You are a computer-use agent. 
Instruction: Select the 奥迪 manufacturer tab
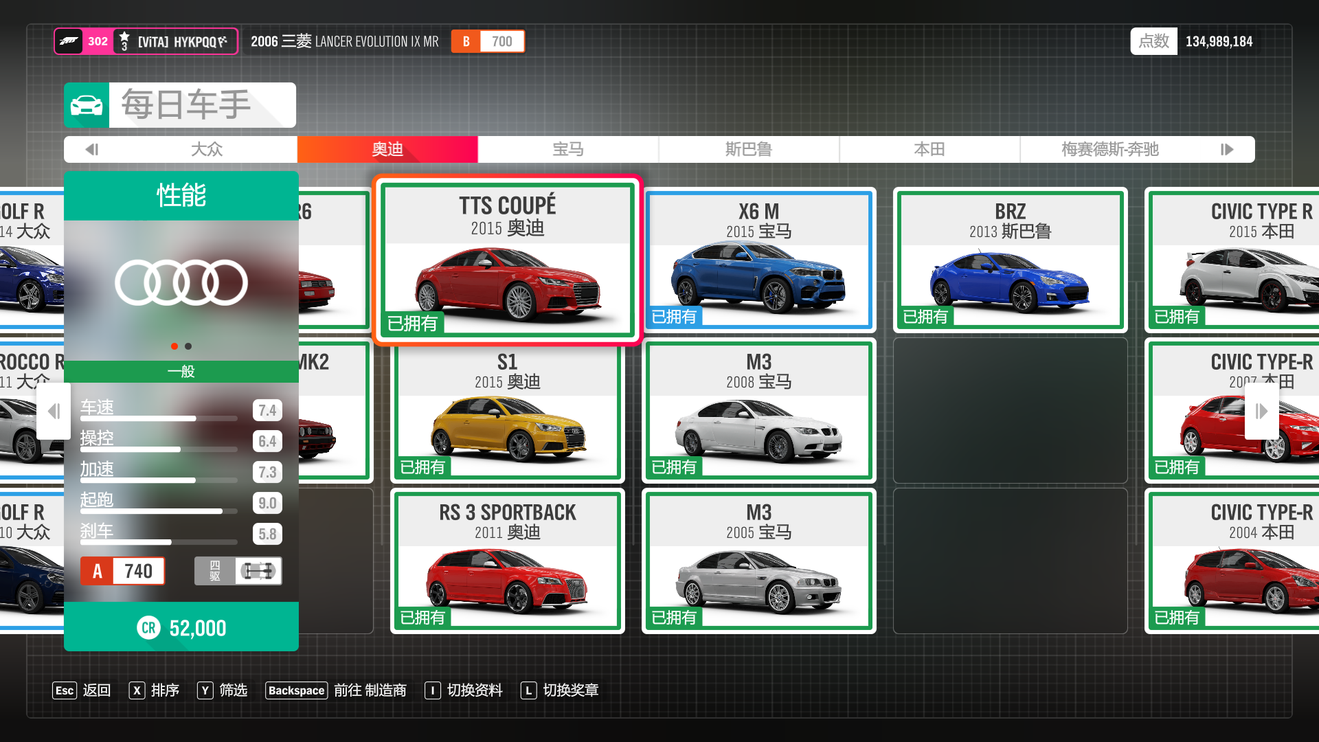coord(388,149)
